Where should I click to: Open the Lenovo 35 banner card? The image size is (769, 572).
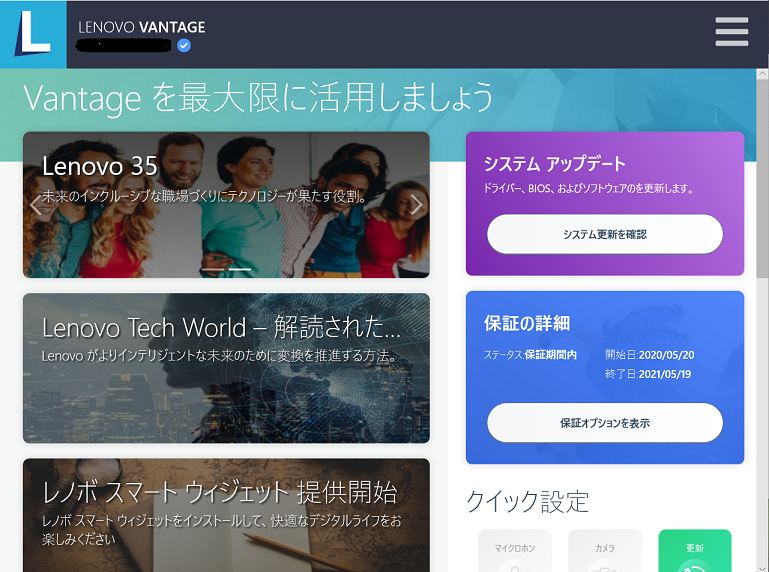click(x=226, y=205)
